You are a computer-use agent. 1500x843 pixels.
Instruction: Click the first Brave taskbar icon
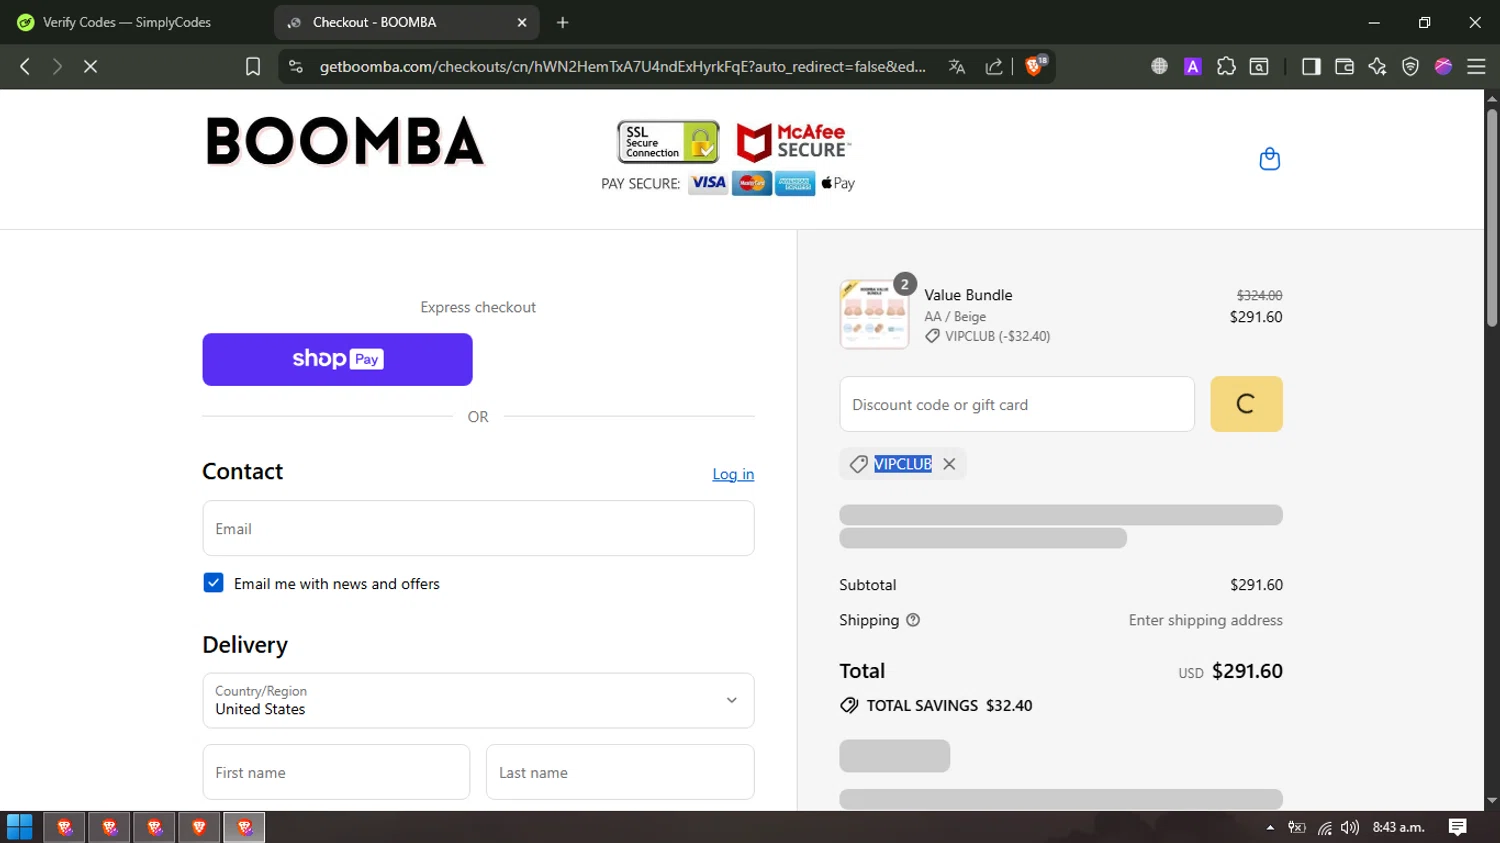(65, 827)
